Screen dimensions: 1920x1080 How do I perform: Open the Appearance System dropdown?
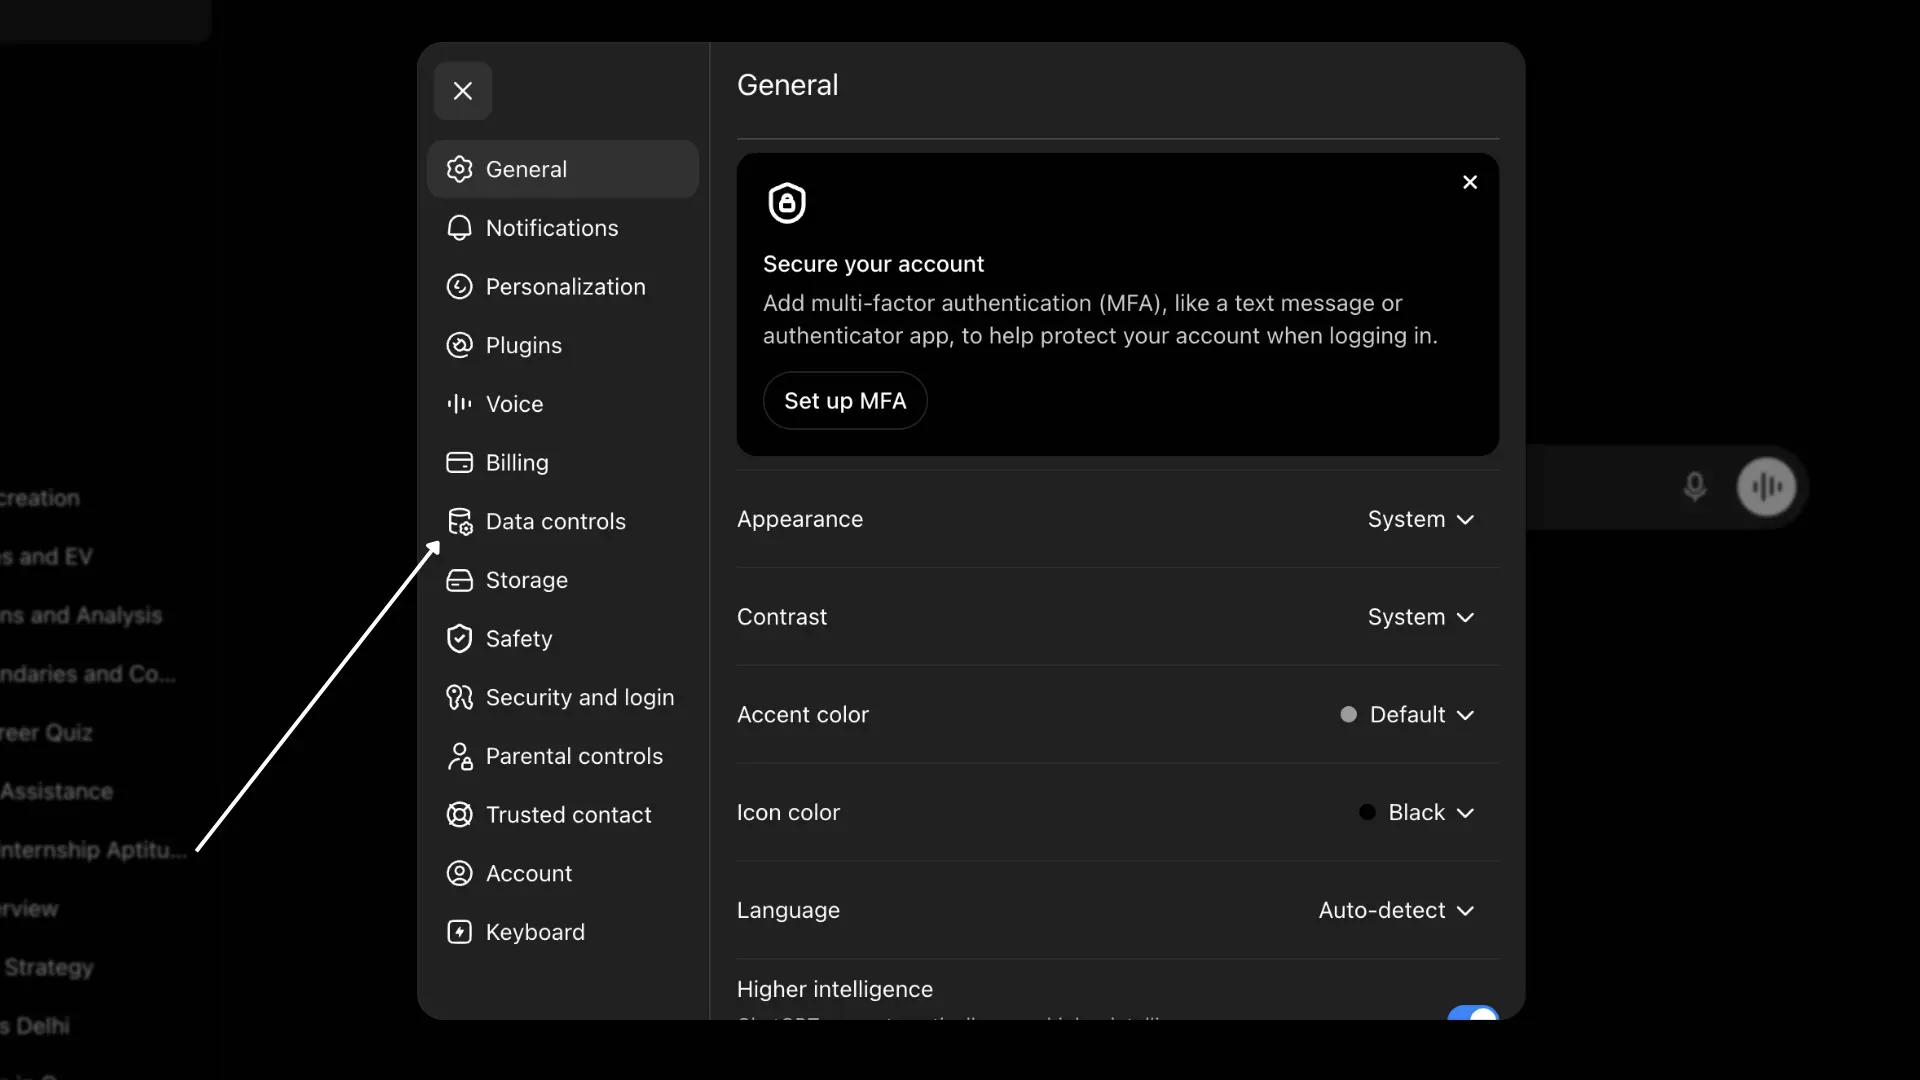(x=1421, y=520)
